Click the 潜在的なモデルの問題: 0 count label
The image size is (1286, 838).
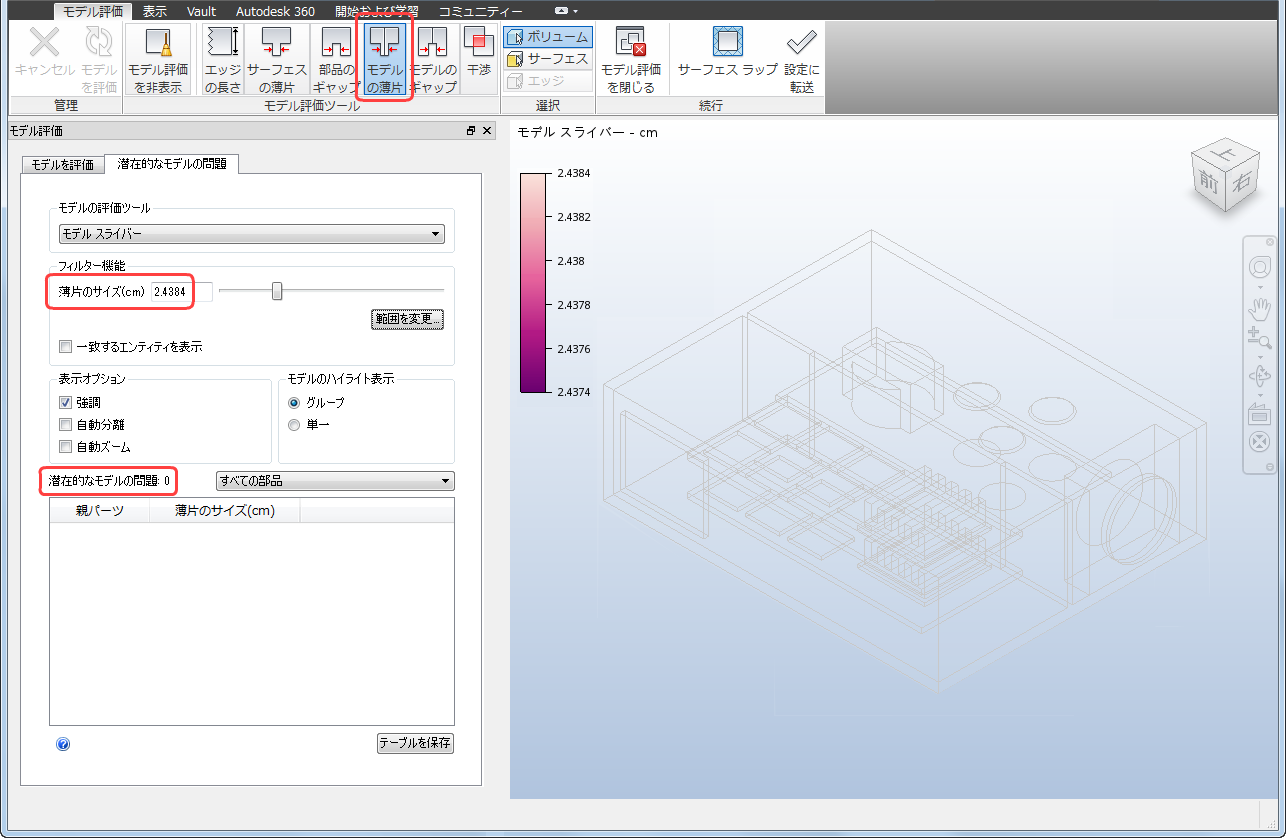pyautogui.click(x=110, y=481)
